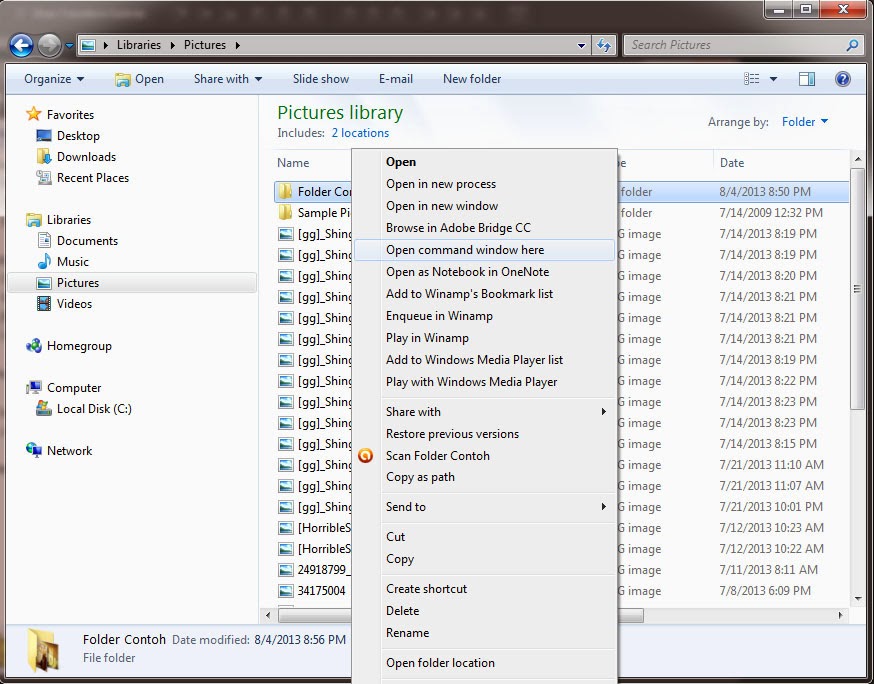Image resolution: width=874 pixels, height=684 pixels.
Task: Click the Name column header
Action: point(293,163)
